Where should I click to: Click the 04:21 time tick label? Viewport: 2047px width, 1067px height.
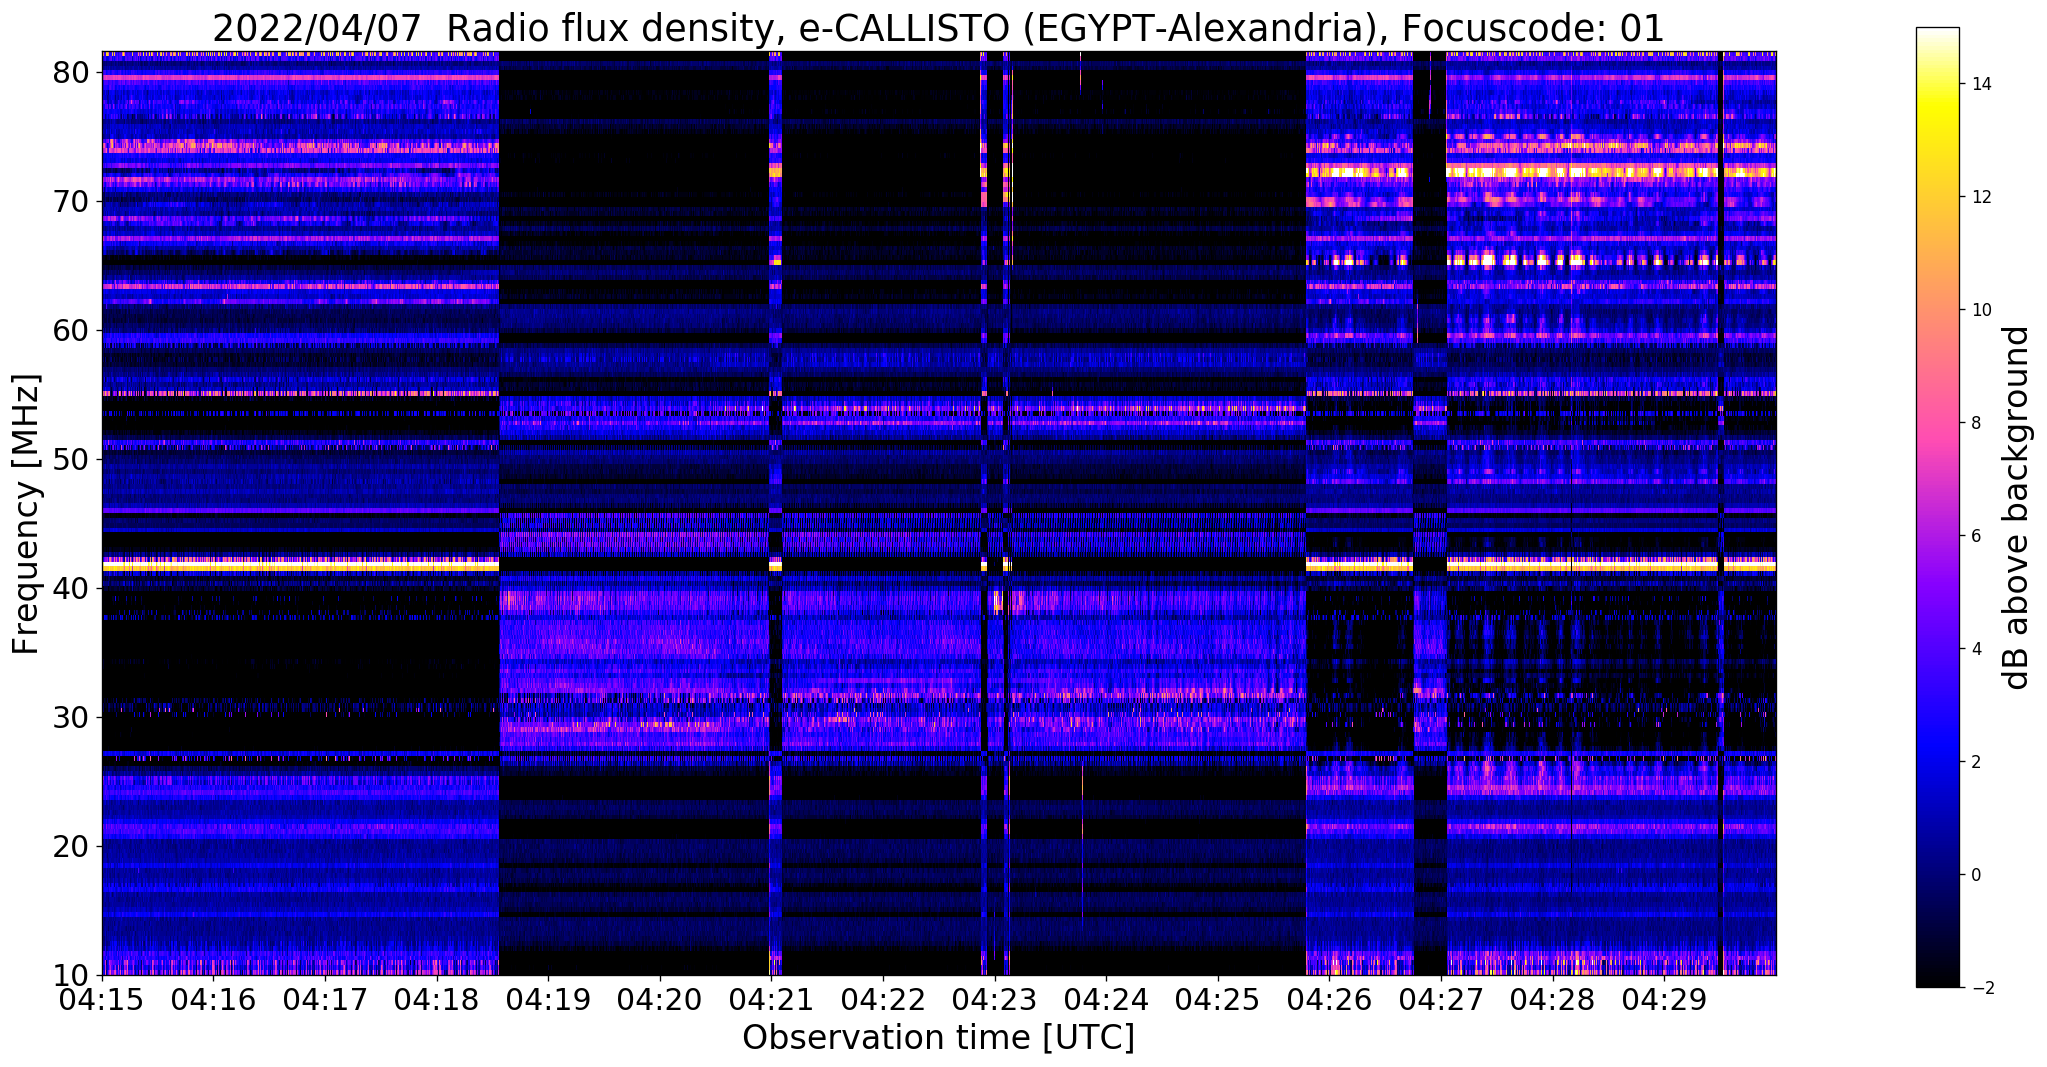tap(771, 1000)
